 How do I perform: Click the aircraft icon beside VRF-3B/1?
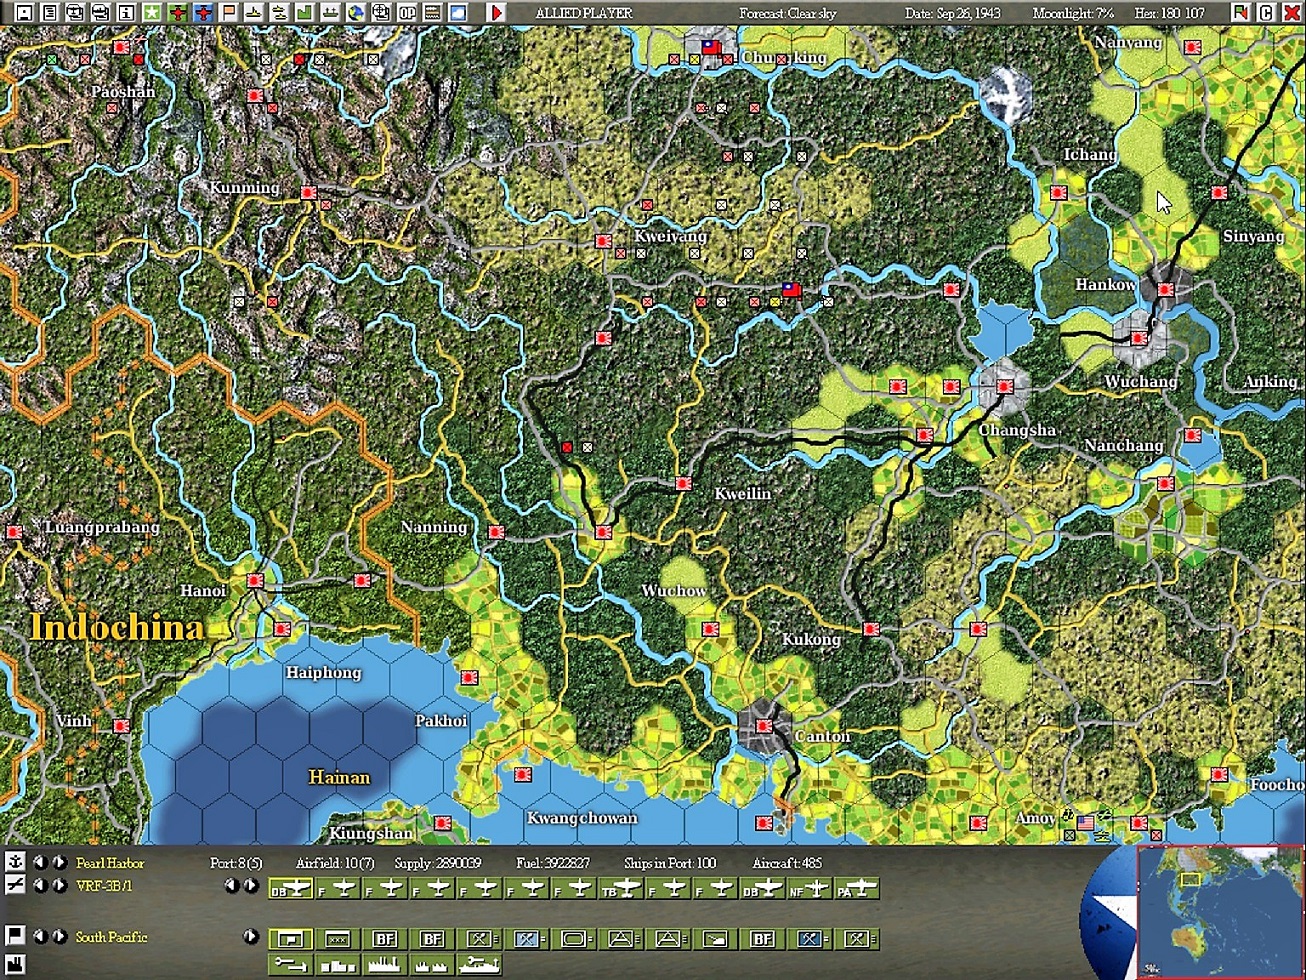pos(15,886)
